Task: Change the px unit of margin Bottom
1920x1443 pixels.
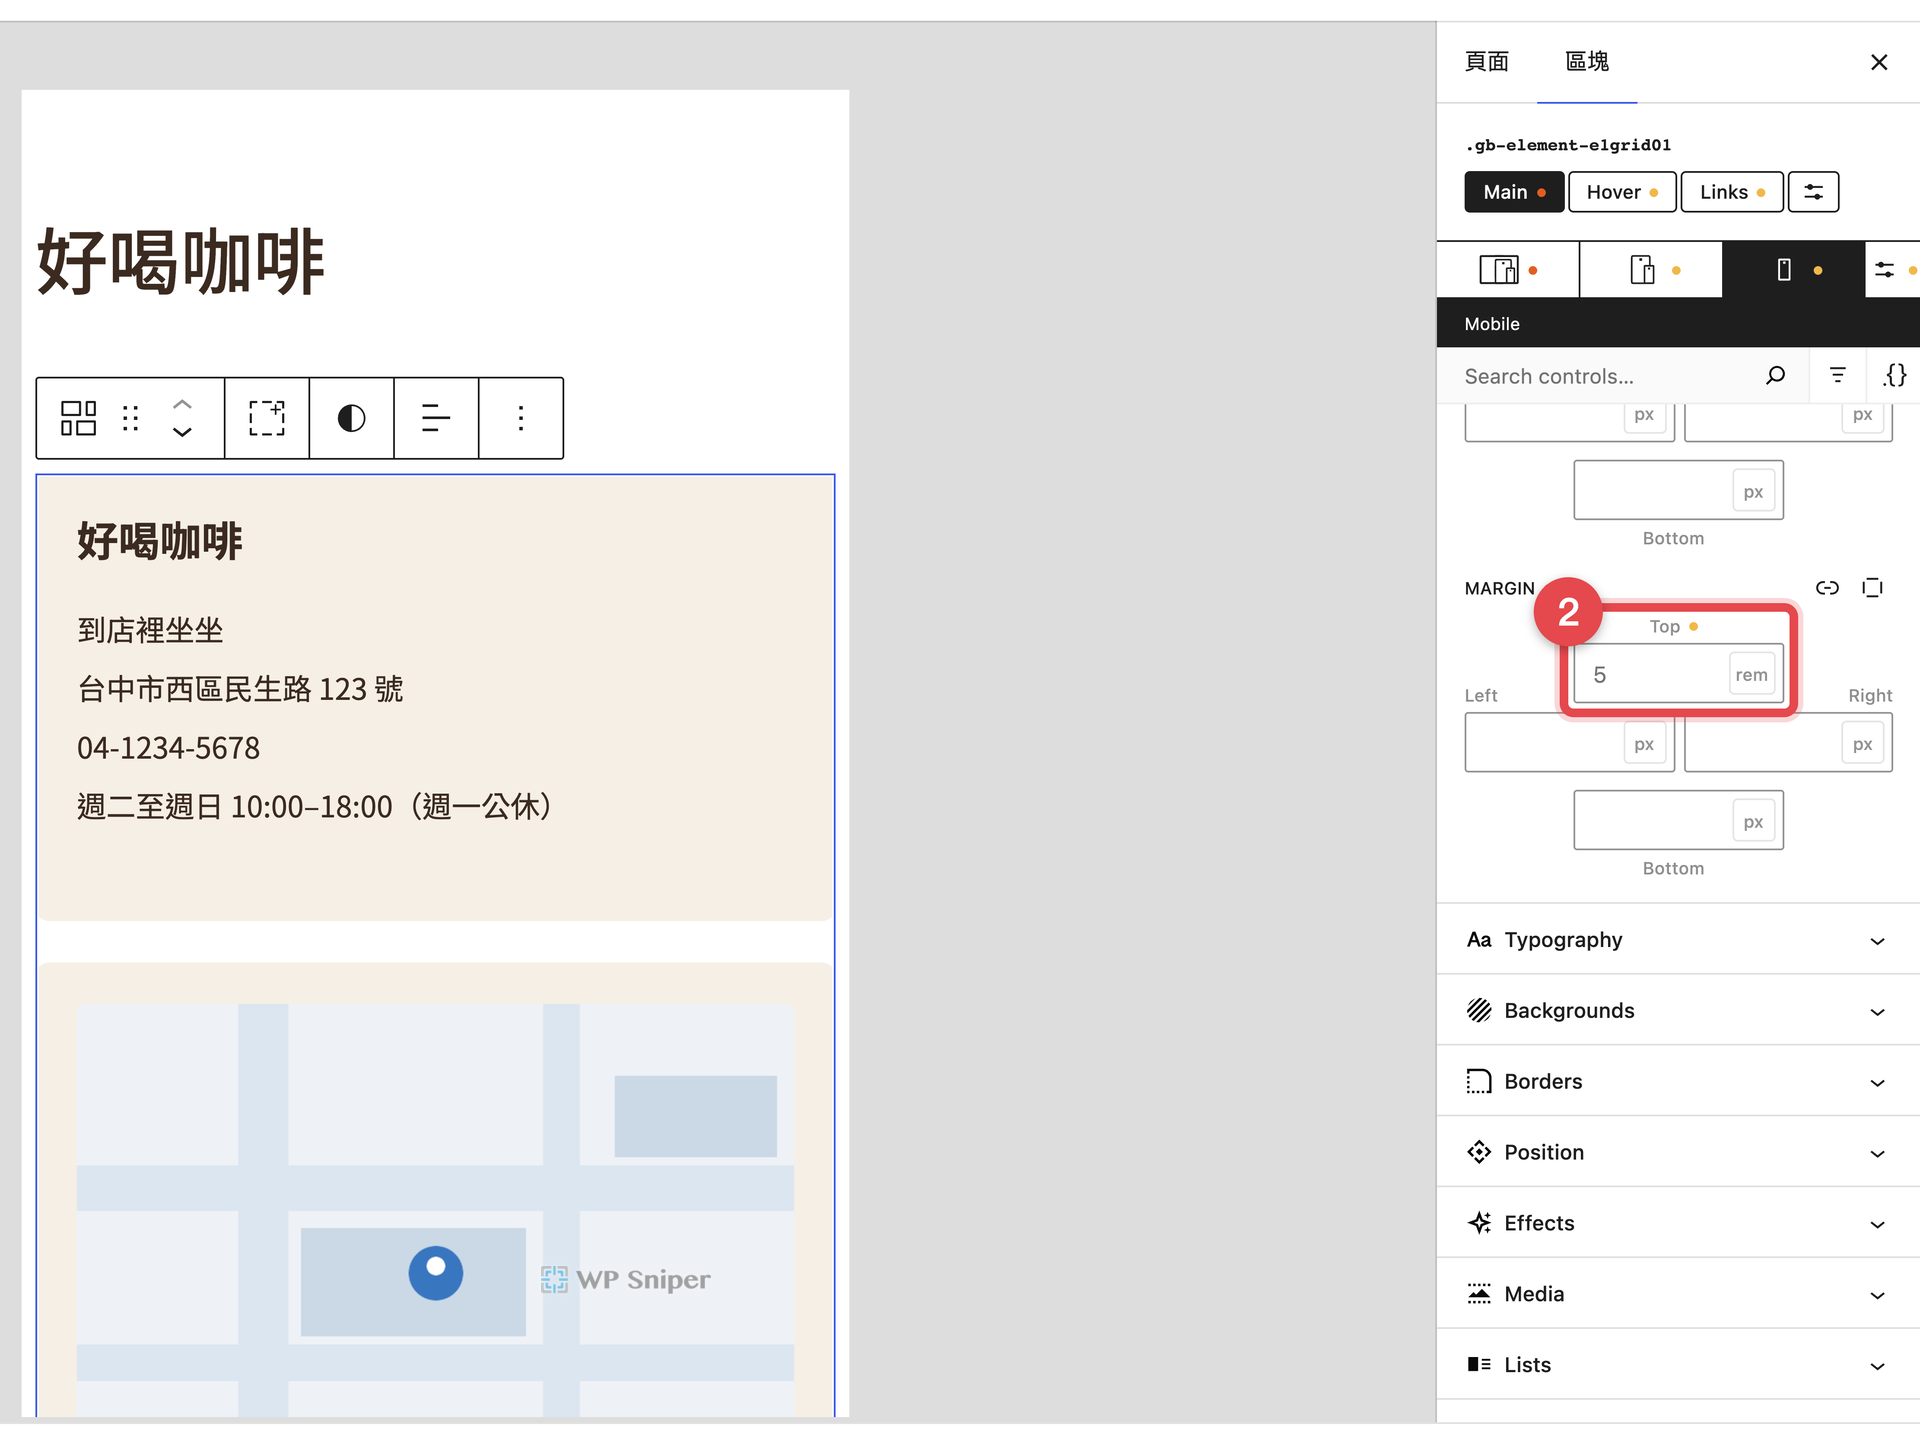Action: pos(1753,822)
